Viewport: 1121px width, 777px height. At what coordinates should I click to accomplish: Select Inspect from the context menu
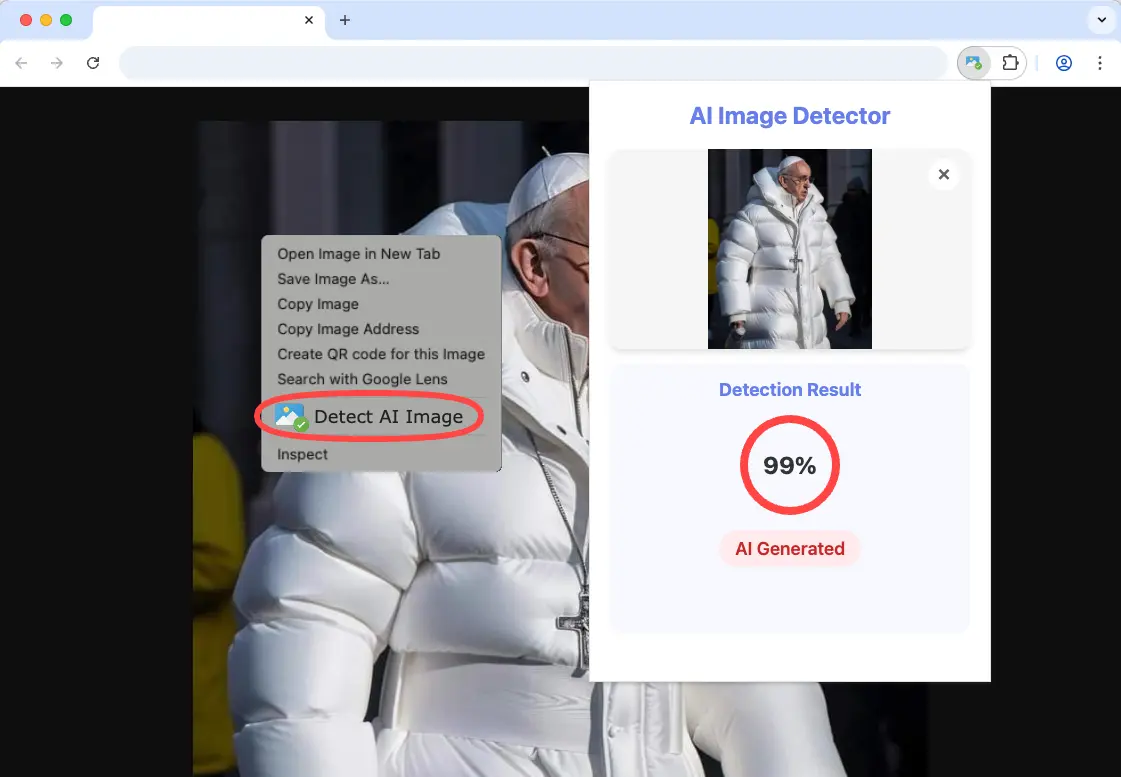[302, 454]
